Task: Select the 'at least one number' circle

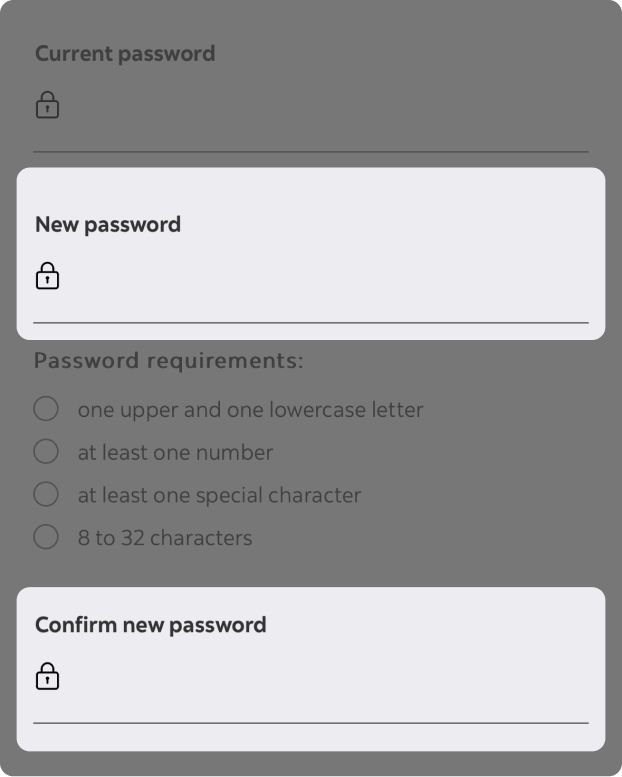Action: [46, 452]
